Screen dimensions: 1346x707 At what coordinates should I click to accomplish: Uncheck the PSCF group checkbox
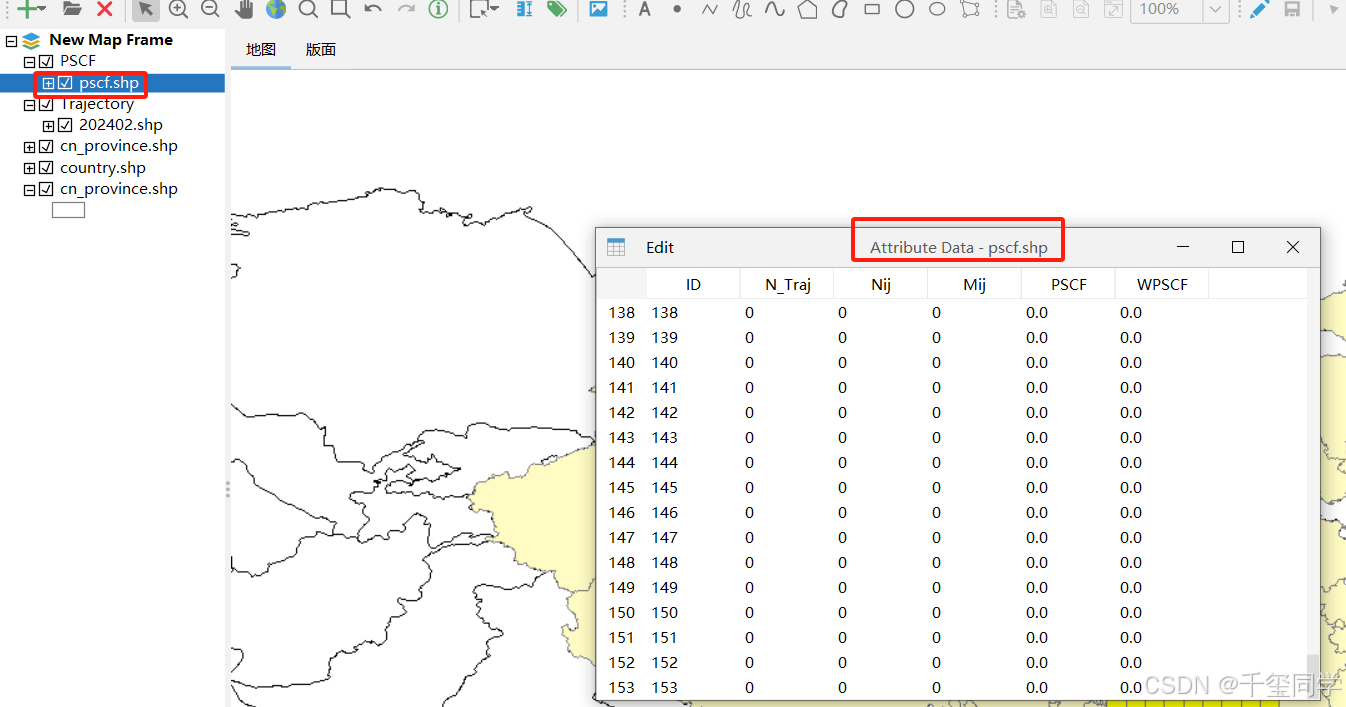click(46, 61)
